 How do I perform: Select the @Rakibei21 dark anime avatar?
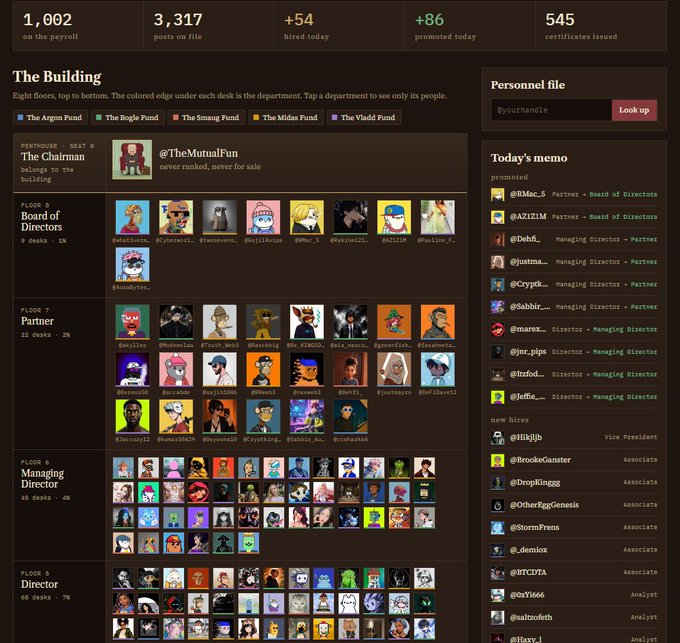pos(350,217)
